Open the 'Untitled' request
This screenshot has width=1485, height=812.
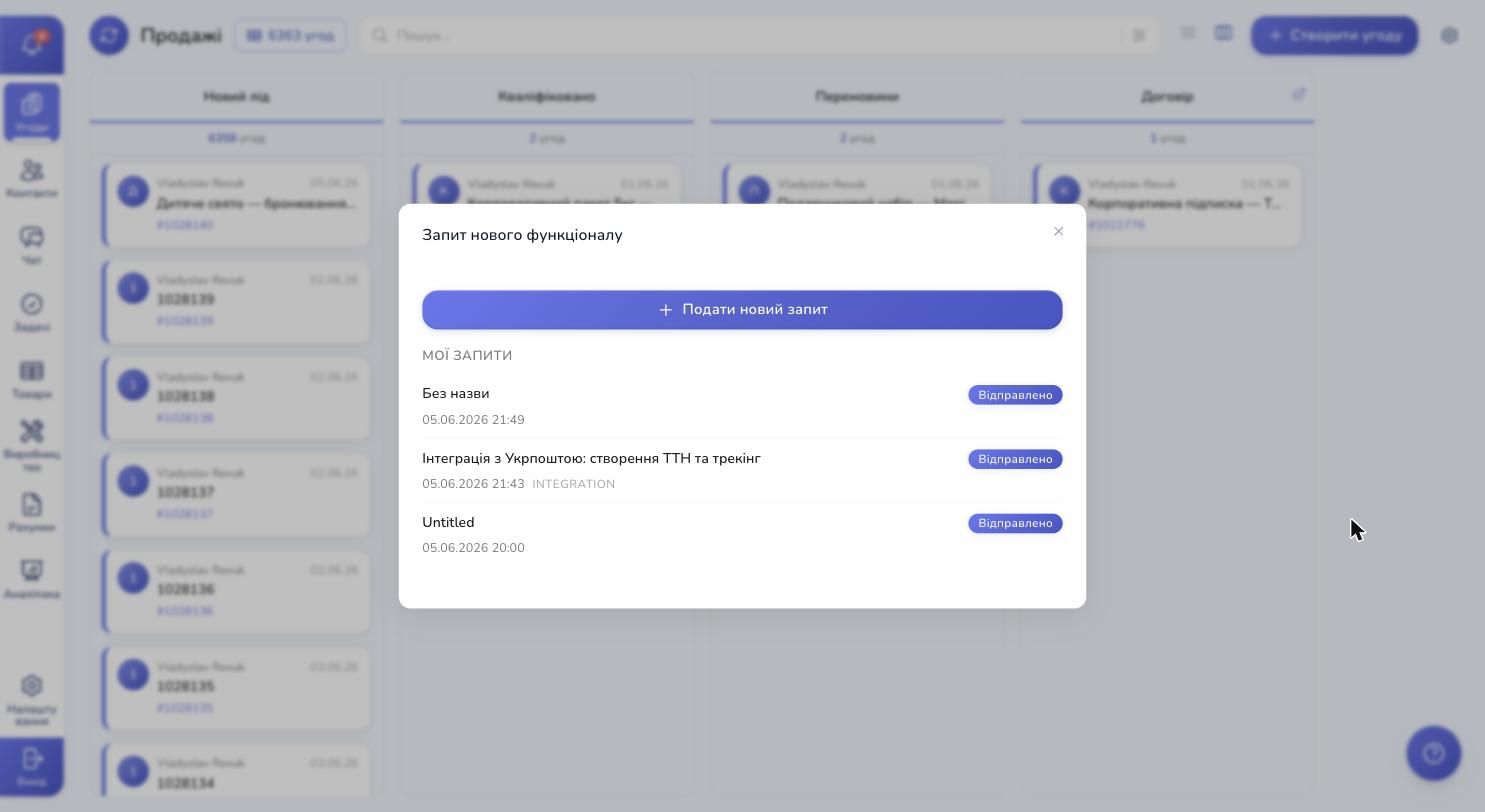742,534
